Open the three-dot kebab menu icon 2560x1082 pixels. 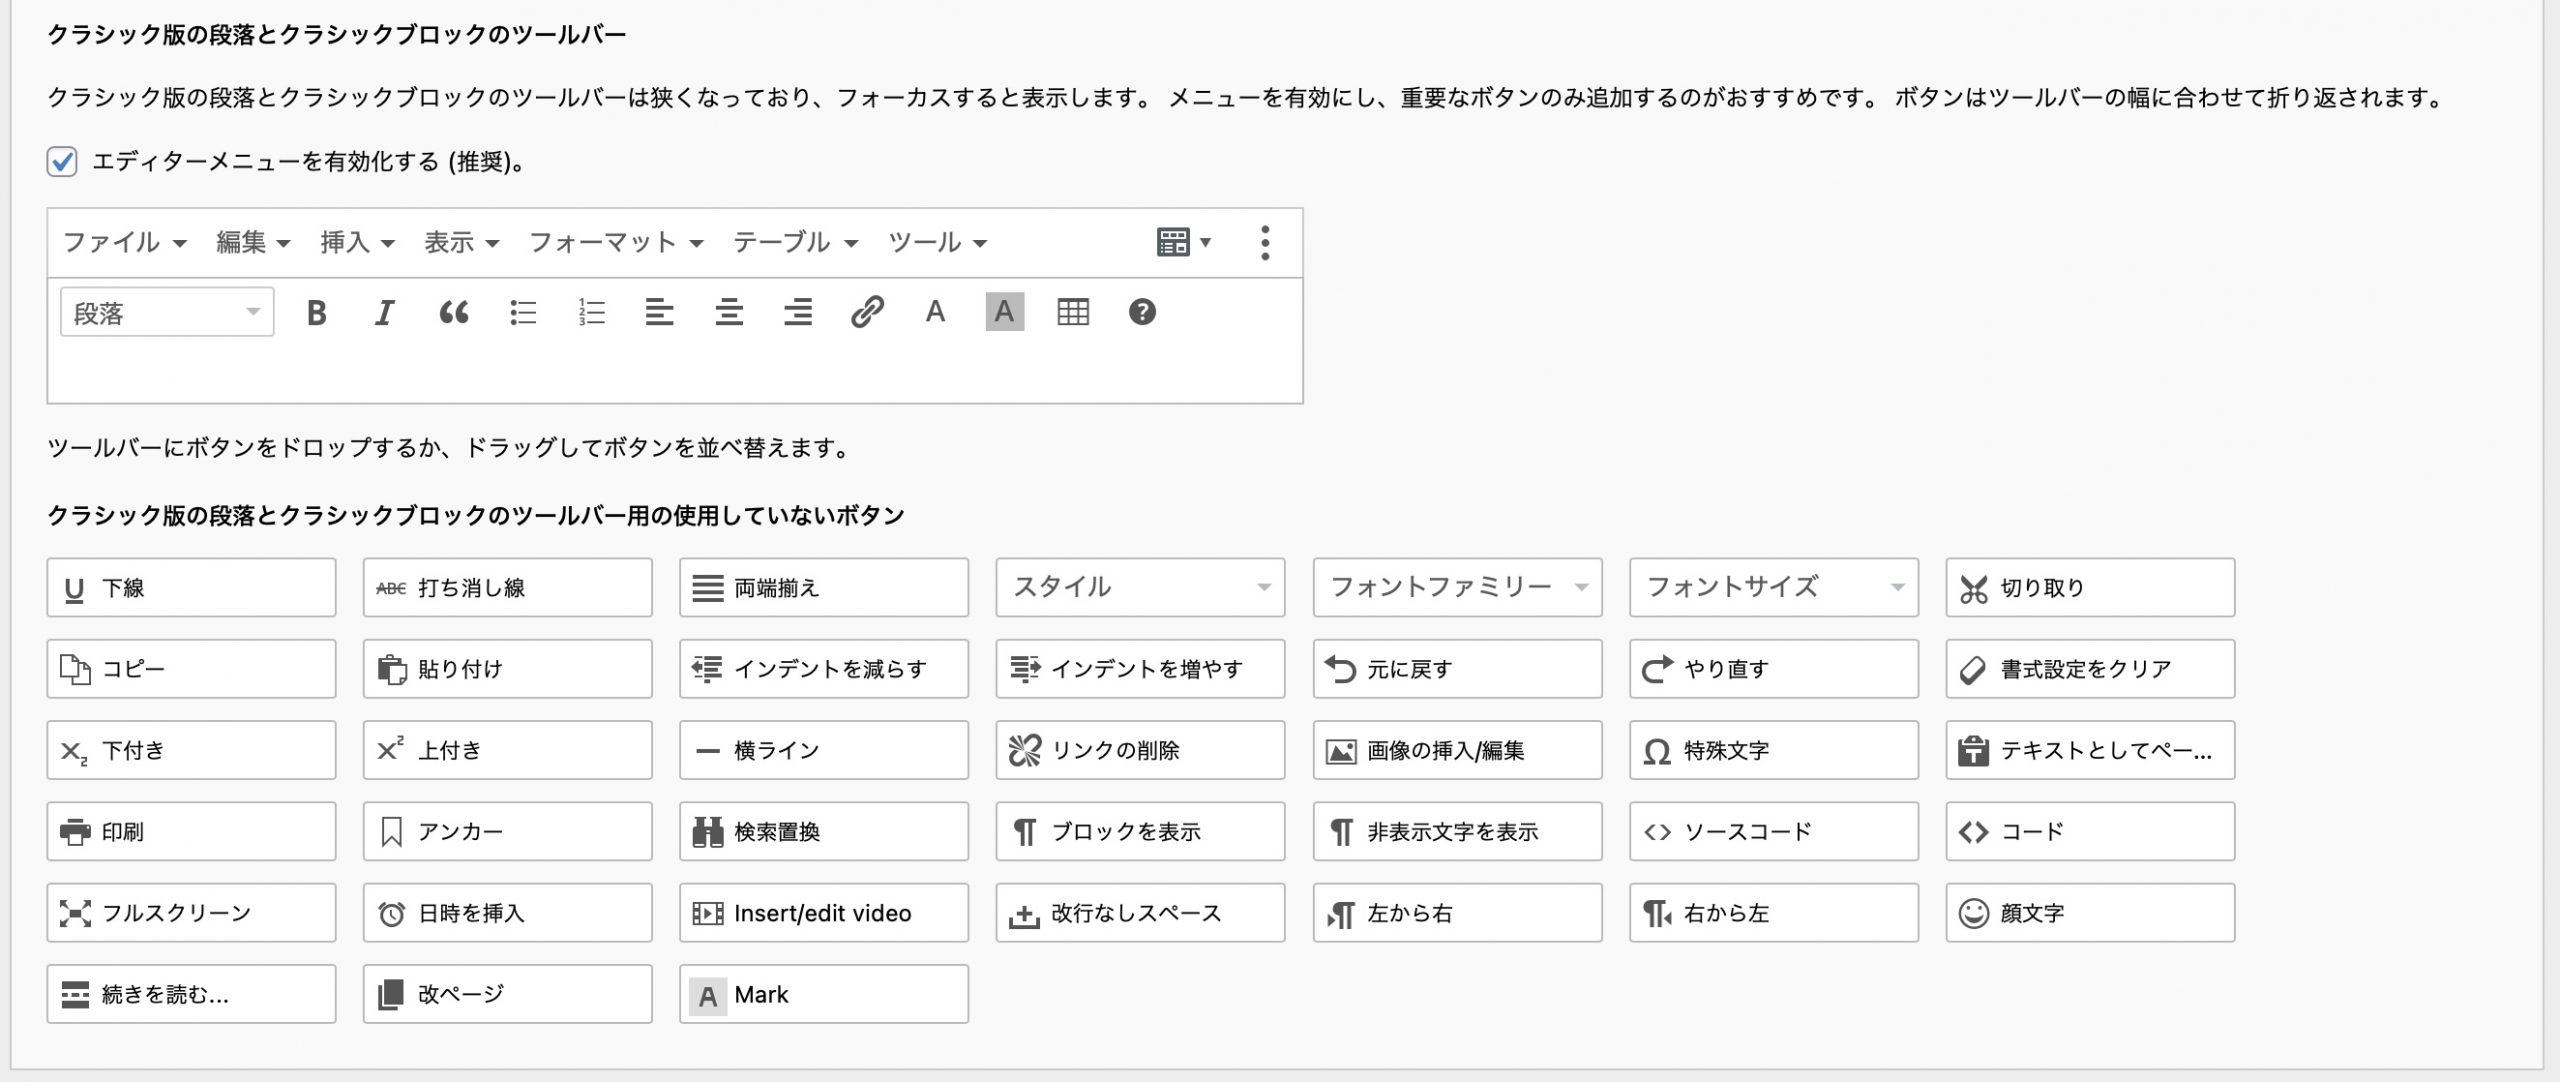1265,243
